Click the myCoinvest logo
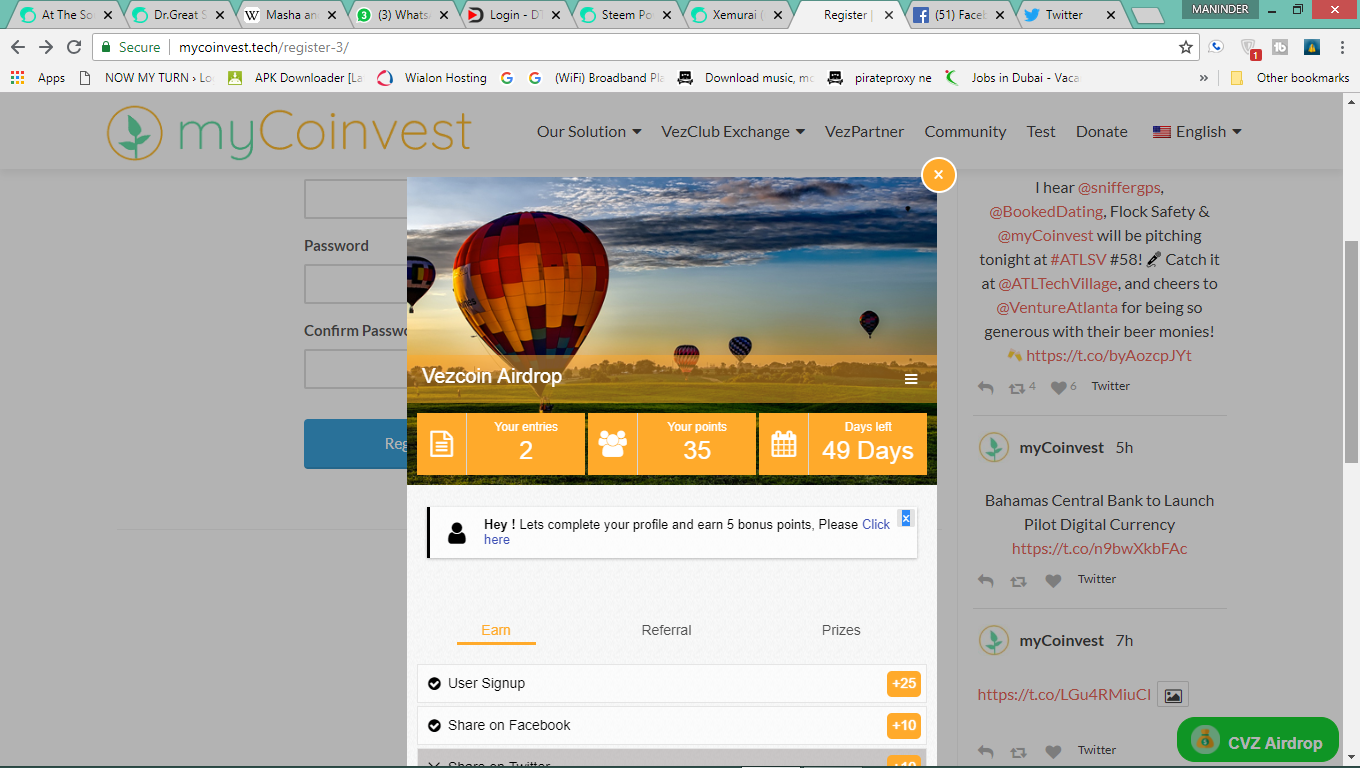This screenshot has height=768, width=1360. pyautogui.click(x=289, y=132)
